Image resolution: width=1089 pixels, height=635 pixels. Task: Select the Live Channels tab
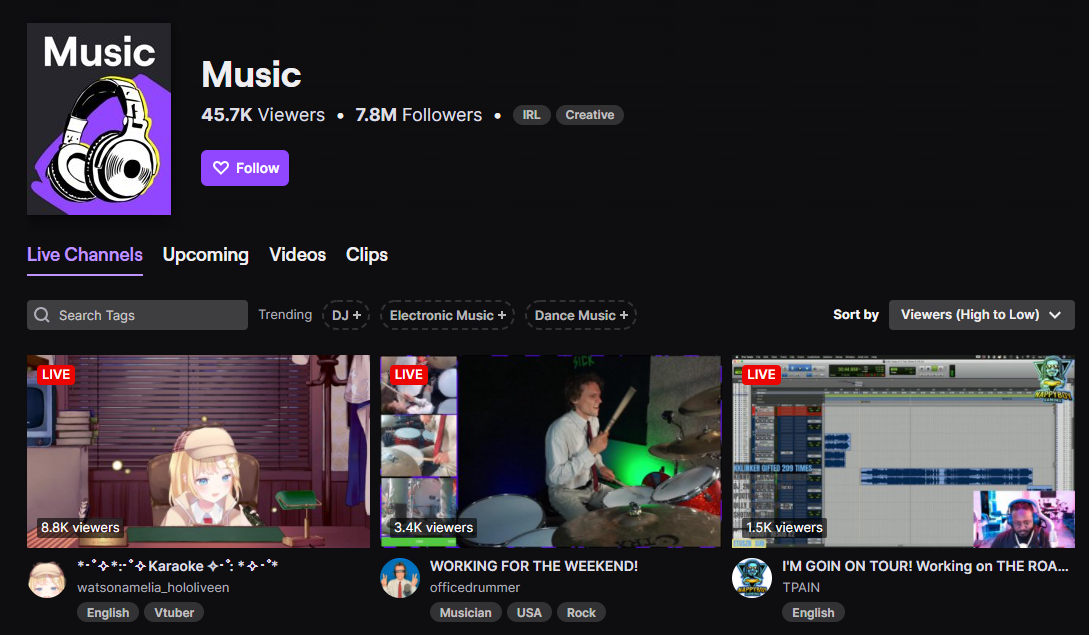click(85, 255)
